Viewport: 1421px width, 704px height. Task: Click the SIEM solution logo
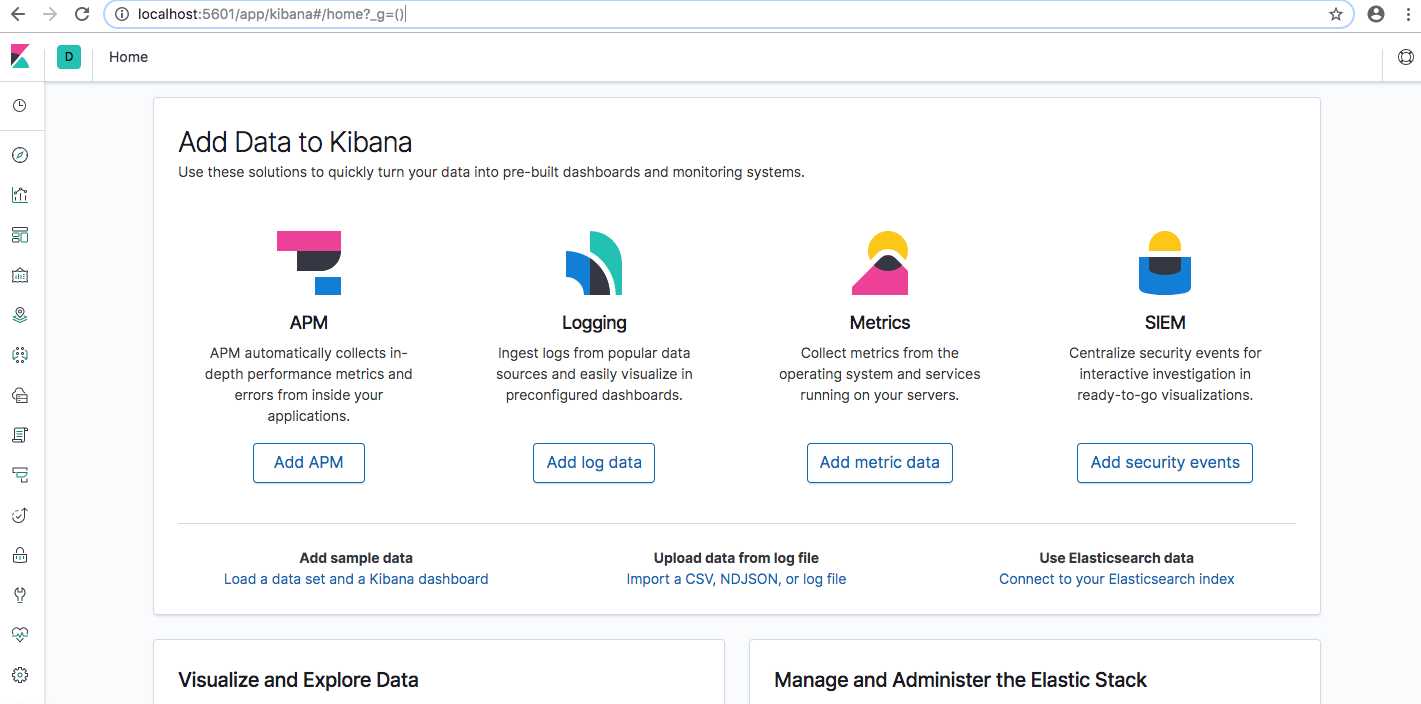coord(1165,263)
